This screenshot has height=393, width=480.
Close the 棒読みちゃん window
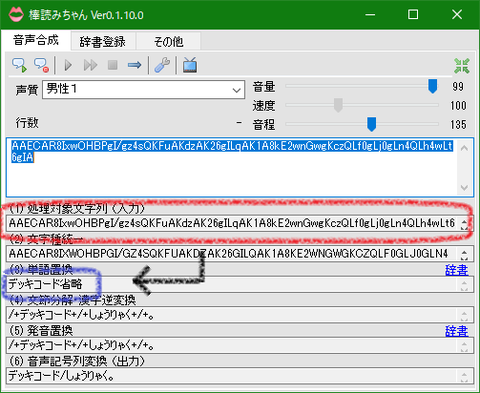tap(457, 15)
